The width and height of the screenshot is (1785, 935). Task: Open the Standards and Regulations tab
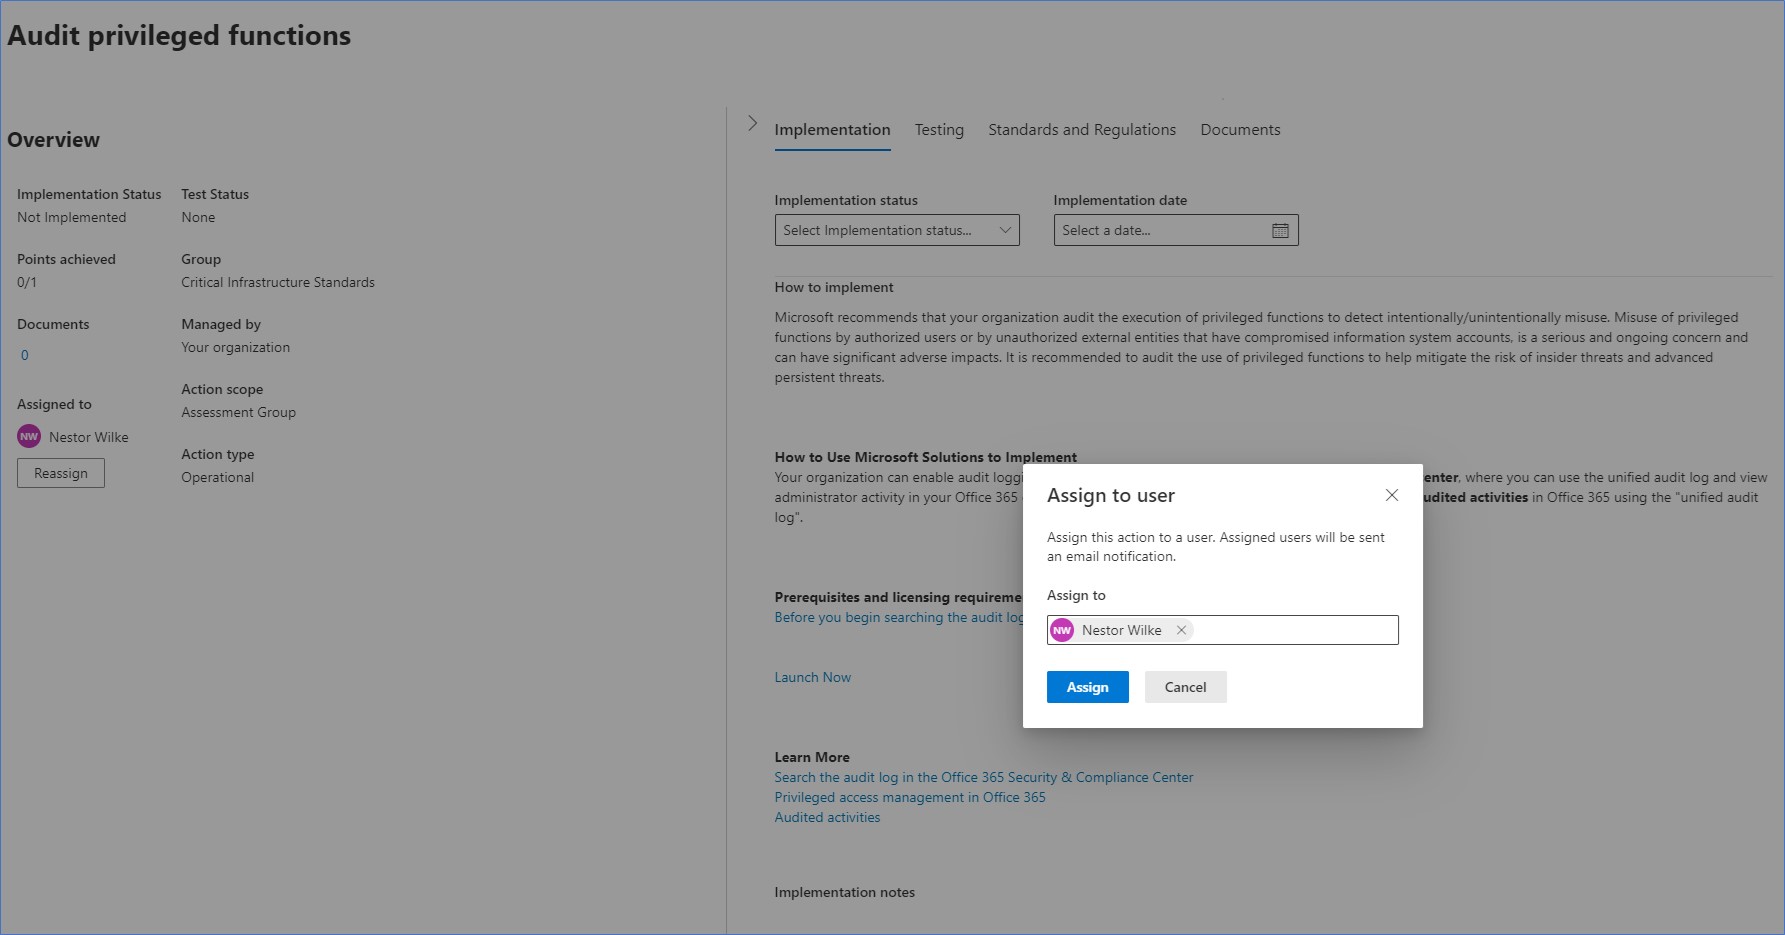[1081, 129]
